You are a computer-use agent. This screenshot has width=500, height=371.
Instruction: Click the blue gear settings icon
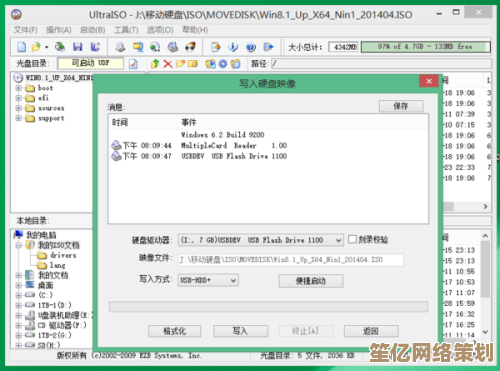click(223, 64)
